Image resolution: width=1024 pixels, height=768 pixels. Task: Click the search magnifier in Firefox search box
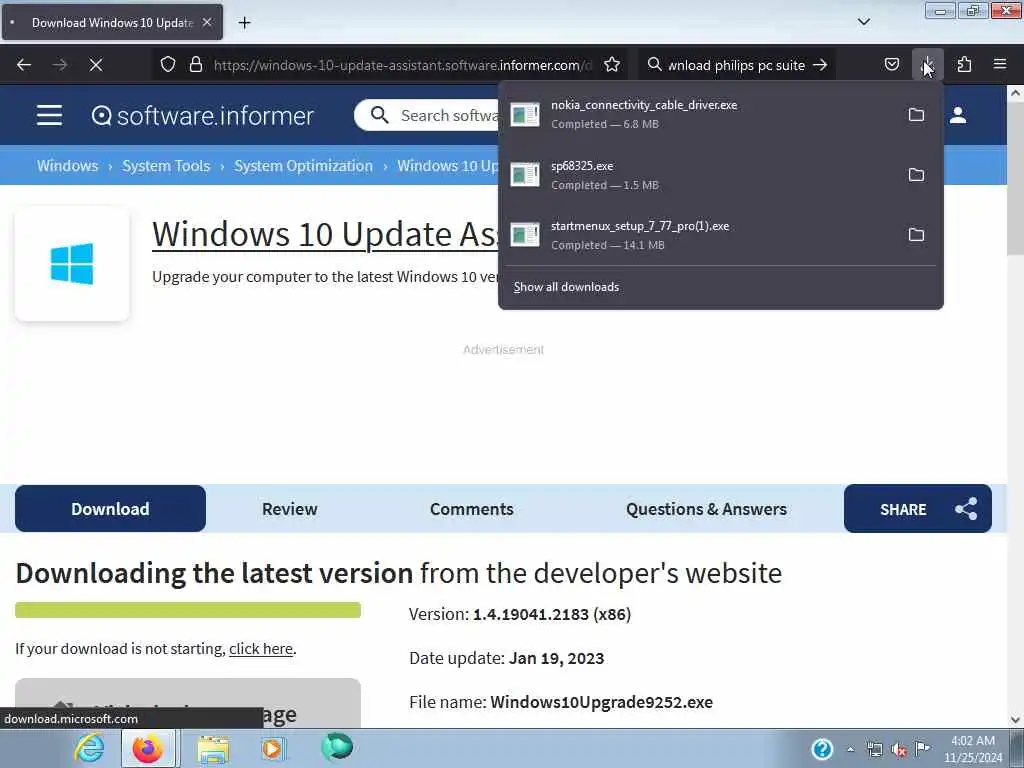[654, 65]
